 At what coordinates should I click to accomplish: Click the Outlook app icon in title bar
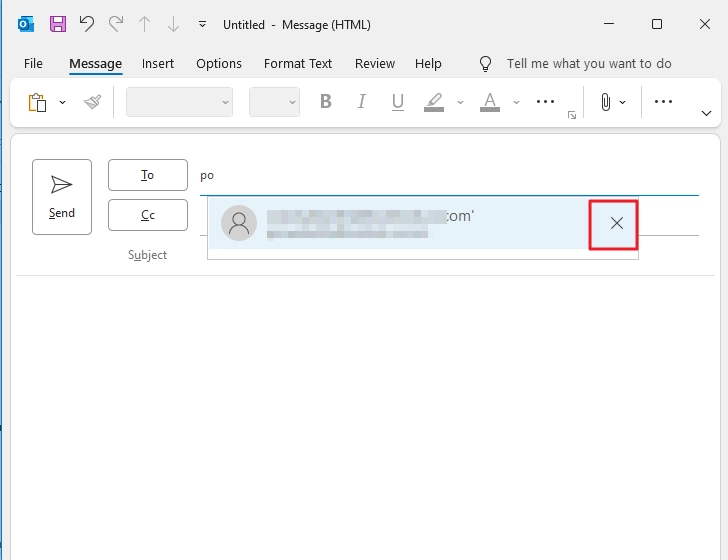(x=26, y=24)
